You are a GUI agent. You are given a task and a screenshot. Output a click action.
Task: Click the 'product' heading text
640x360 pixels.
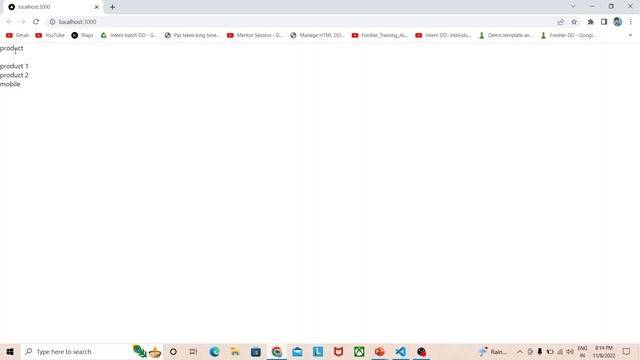[x=11, y=48]
